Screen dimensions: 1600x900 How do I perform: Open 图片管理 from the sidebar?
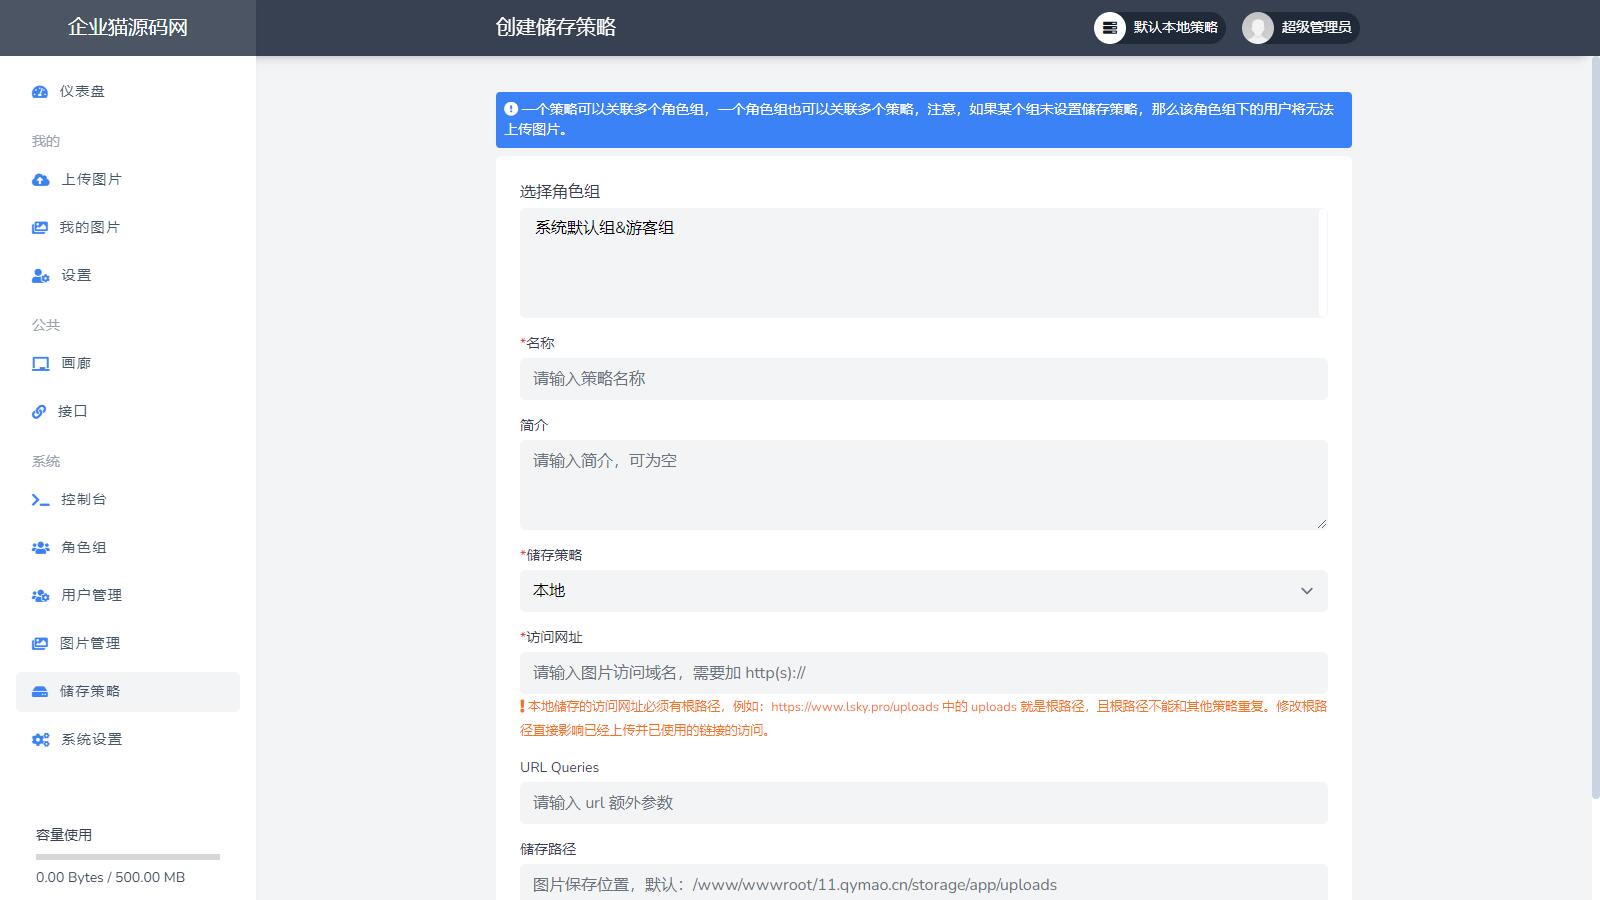point(89,644)
